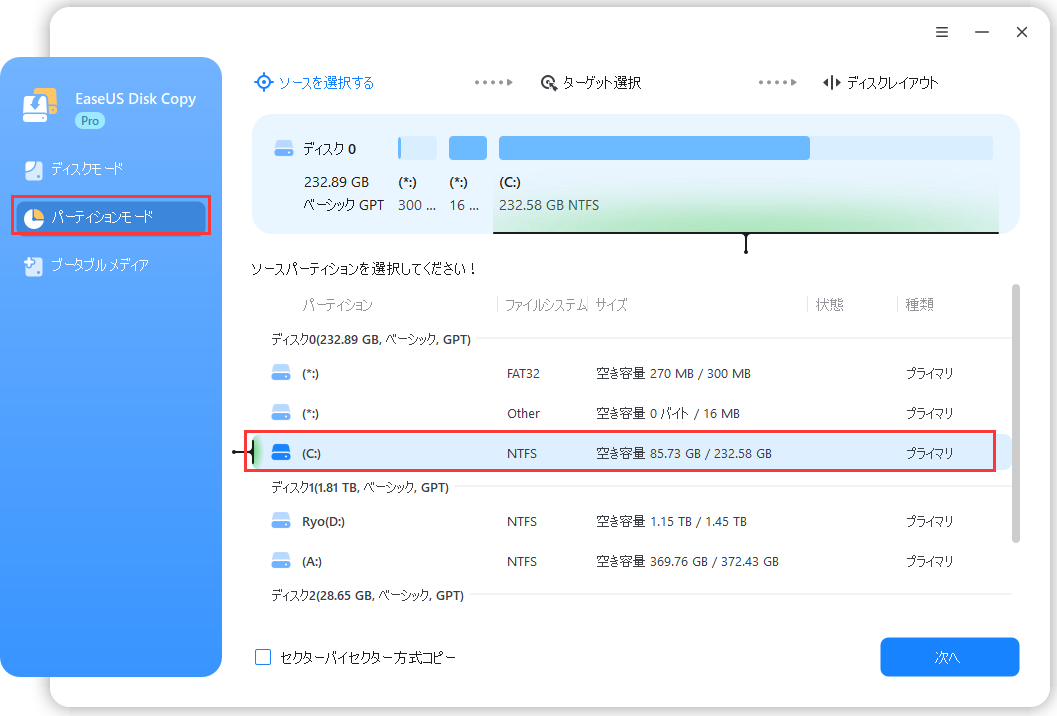Click the Disk 0 drive icon in header
This screenshot has width=1057, height=716.
point(284,149)
